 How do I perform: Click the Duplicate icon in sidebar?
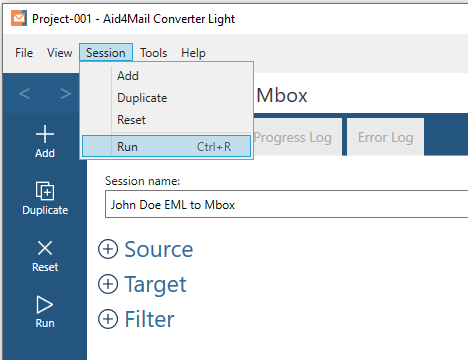pyautogui.click(x=45, y=191)
